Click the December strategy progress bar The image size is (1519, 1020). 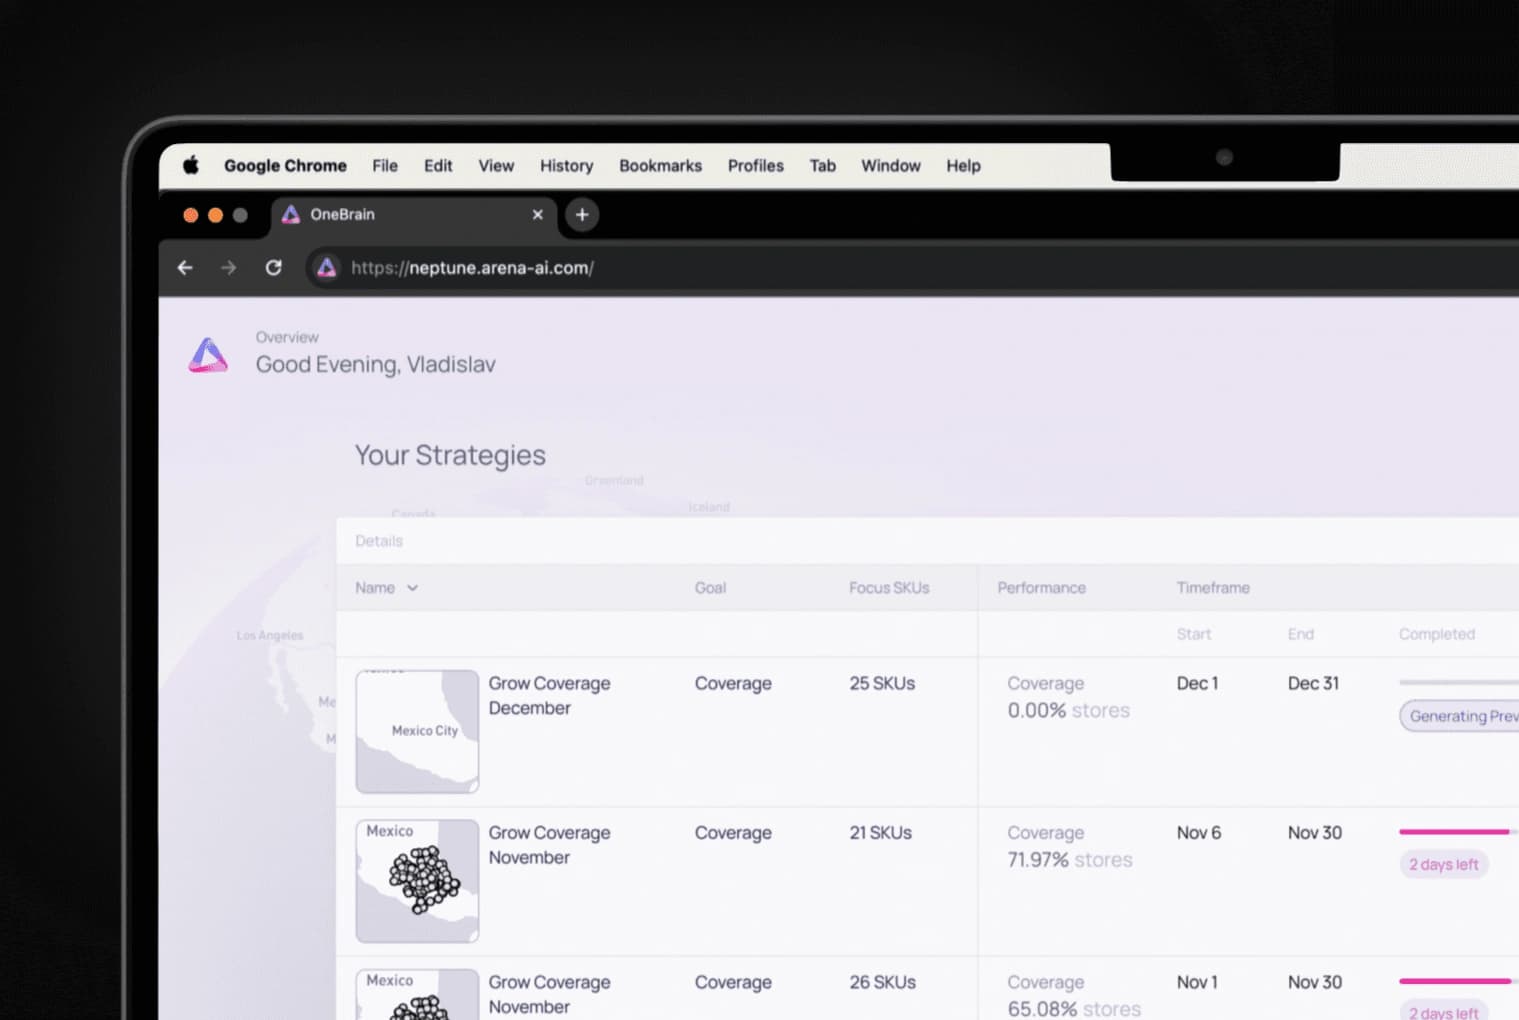[1459, 682]
